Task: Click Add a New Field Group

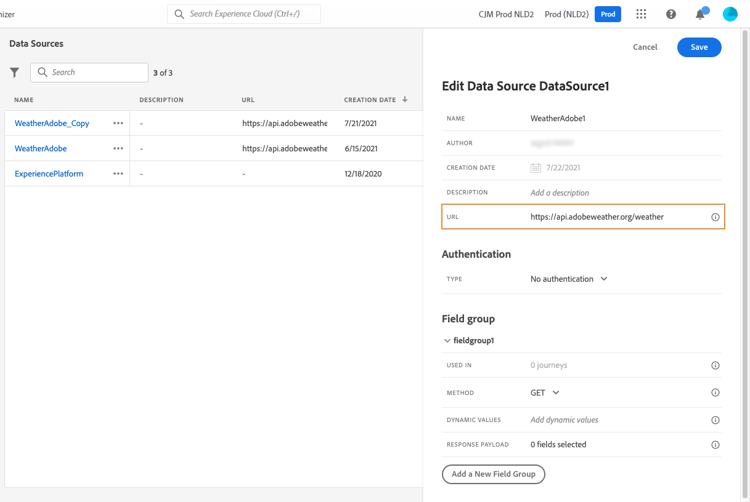Action: click(x=493, y=474)
